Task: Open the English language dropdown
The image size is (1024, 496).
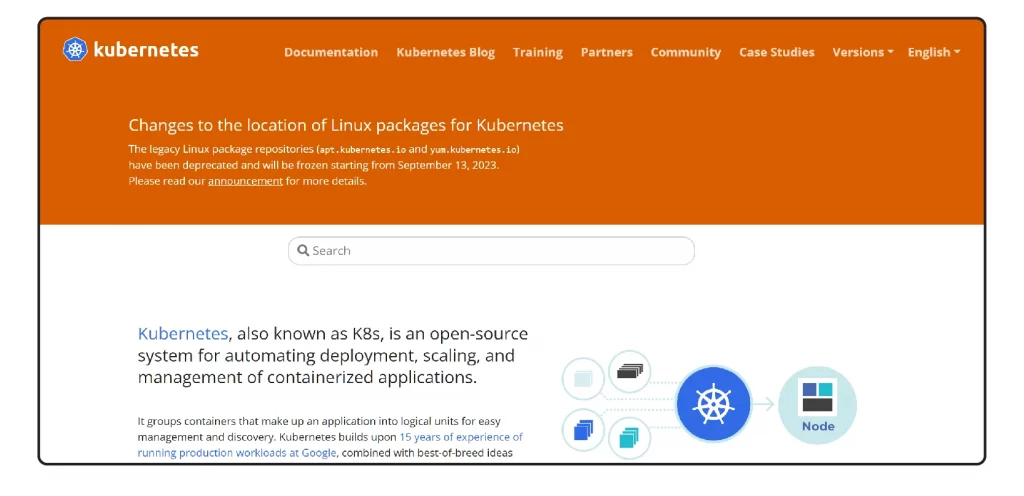Action: coord(933,52)
